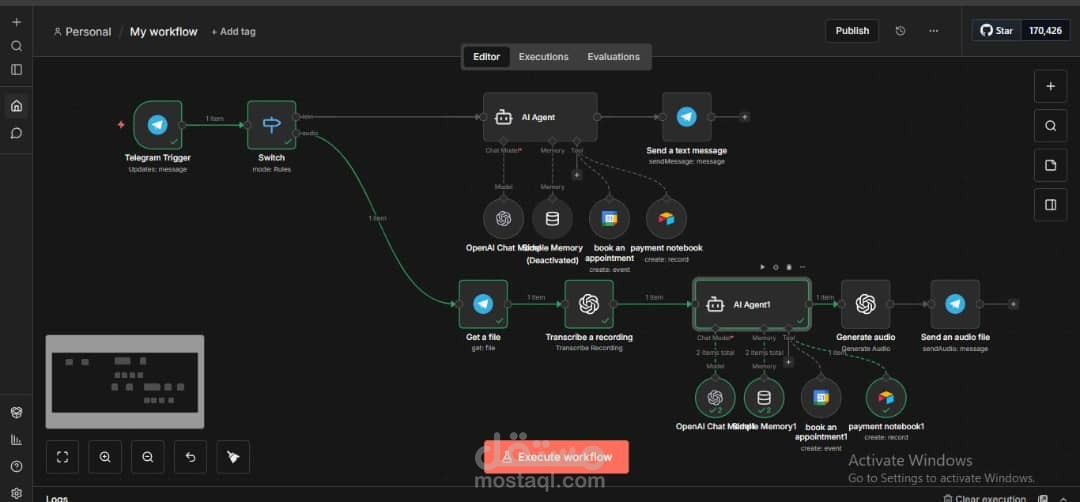Click the canvas minimap

tap(125, 382)
